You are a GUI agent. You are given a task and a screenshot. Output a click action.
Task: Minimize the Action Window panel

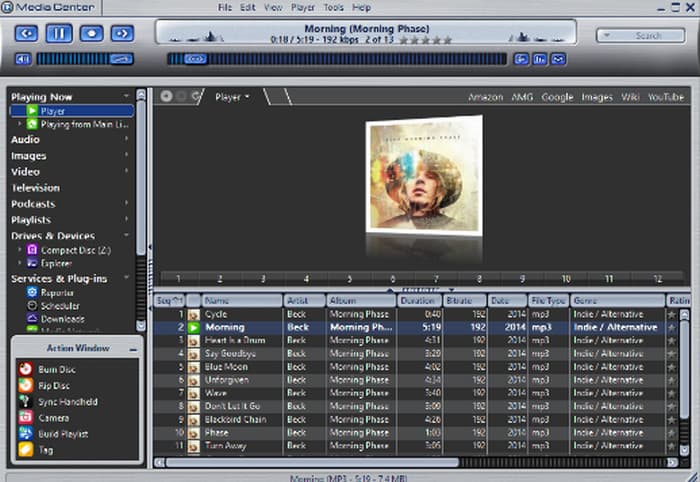(x=133, y=349)
